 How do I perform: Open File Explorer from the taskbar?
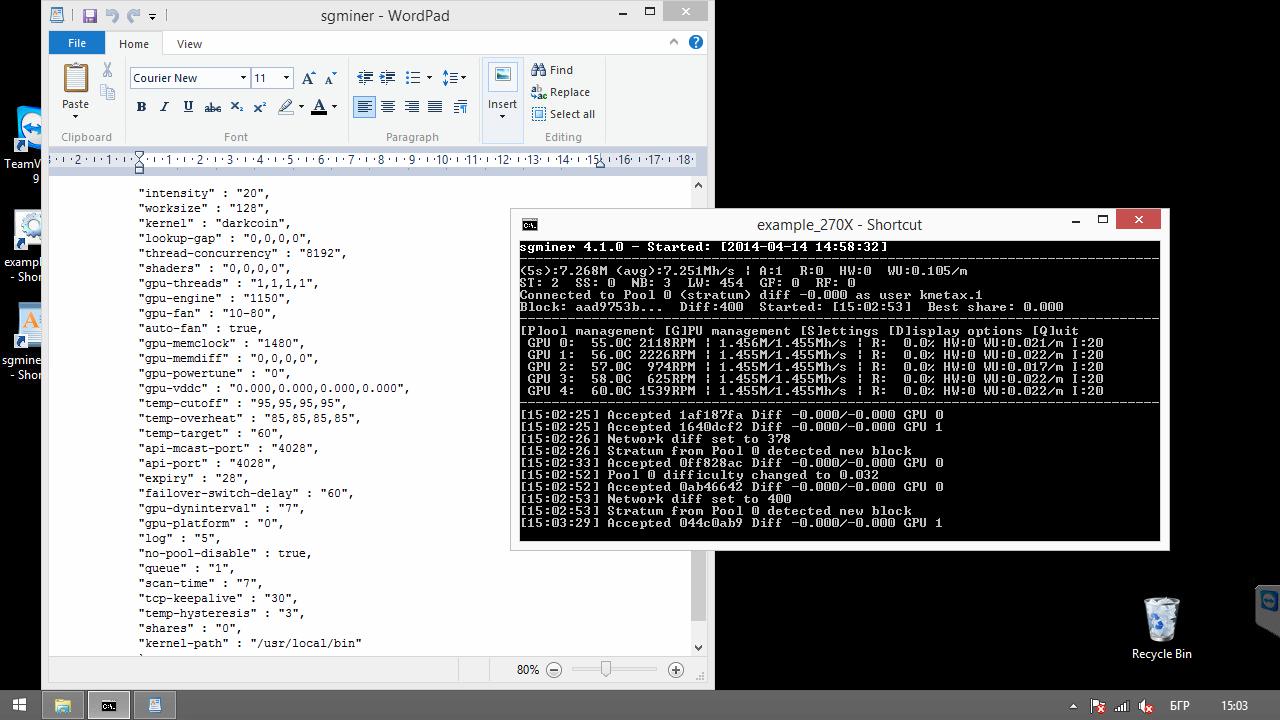tap(62, 705)
